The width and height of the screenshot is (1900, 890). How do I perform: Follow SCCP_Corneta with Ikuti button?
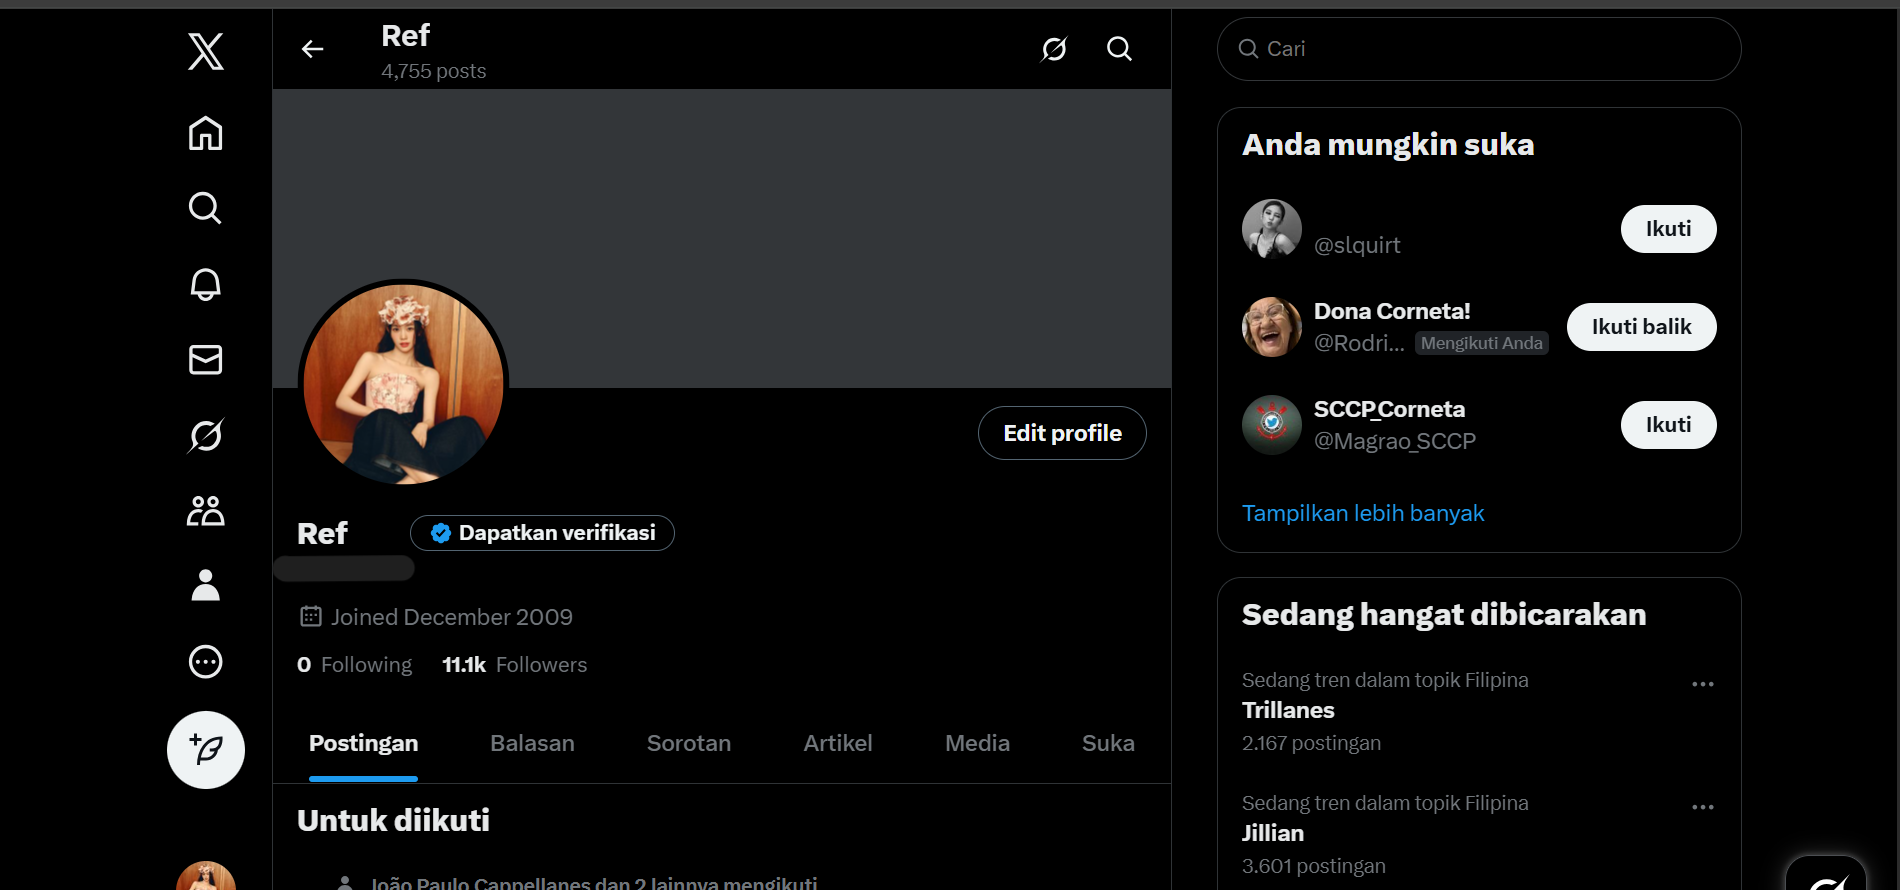[x=1668, y=425]
